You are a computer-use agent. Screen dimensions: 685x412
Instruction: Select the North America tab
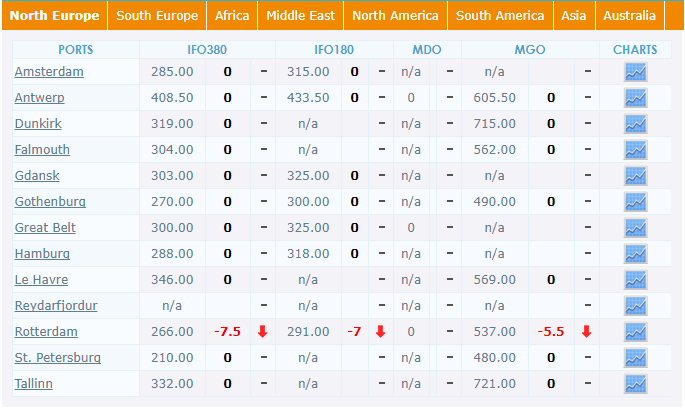pos(395,16)
